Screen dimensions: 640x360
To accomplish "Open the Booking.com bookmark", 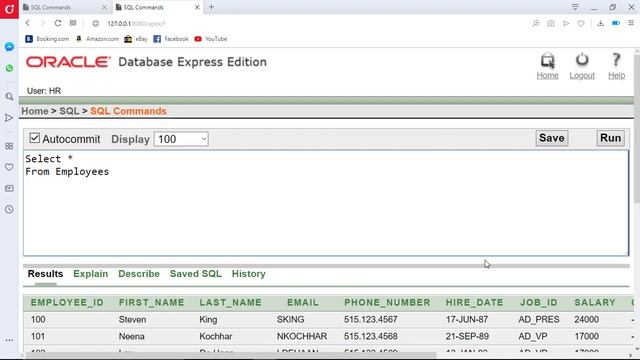I will pyautogui.click(x=47, y=39).
